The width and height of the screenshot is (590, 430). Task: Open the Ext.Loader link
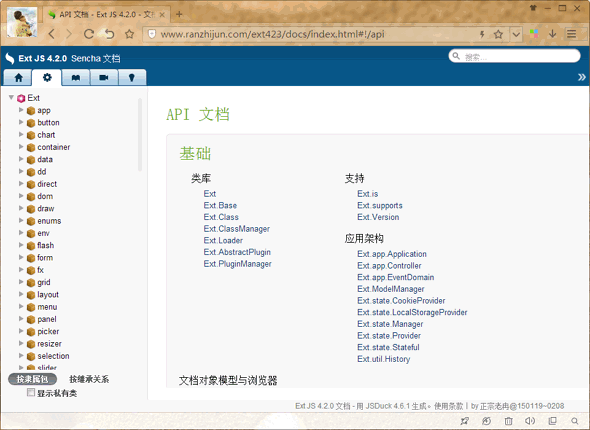click(223, 240)
